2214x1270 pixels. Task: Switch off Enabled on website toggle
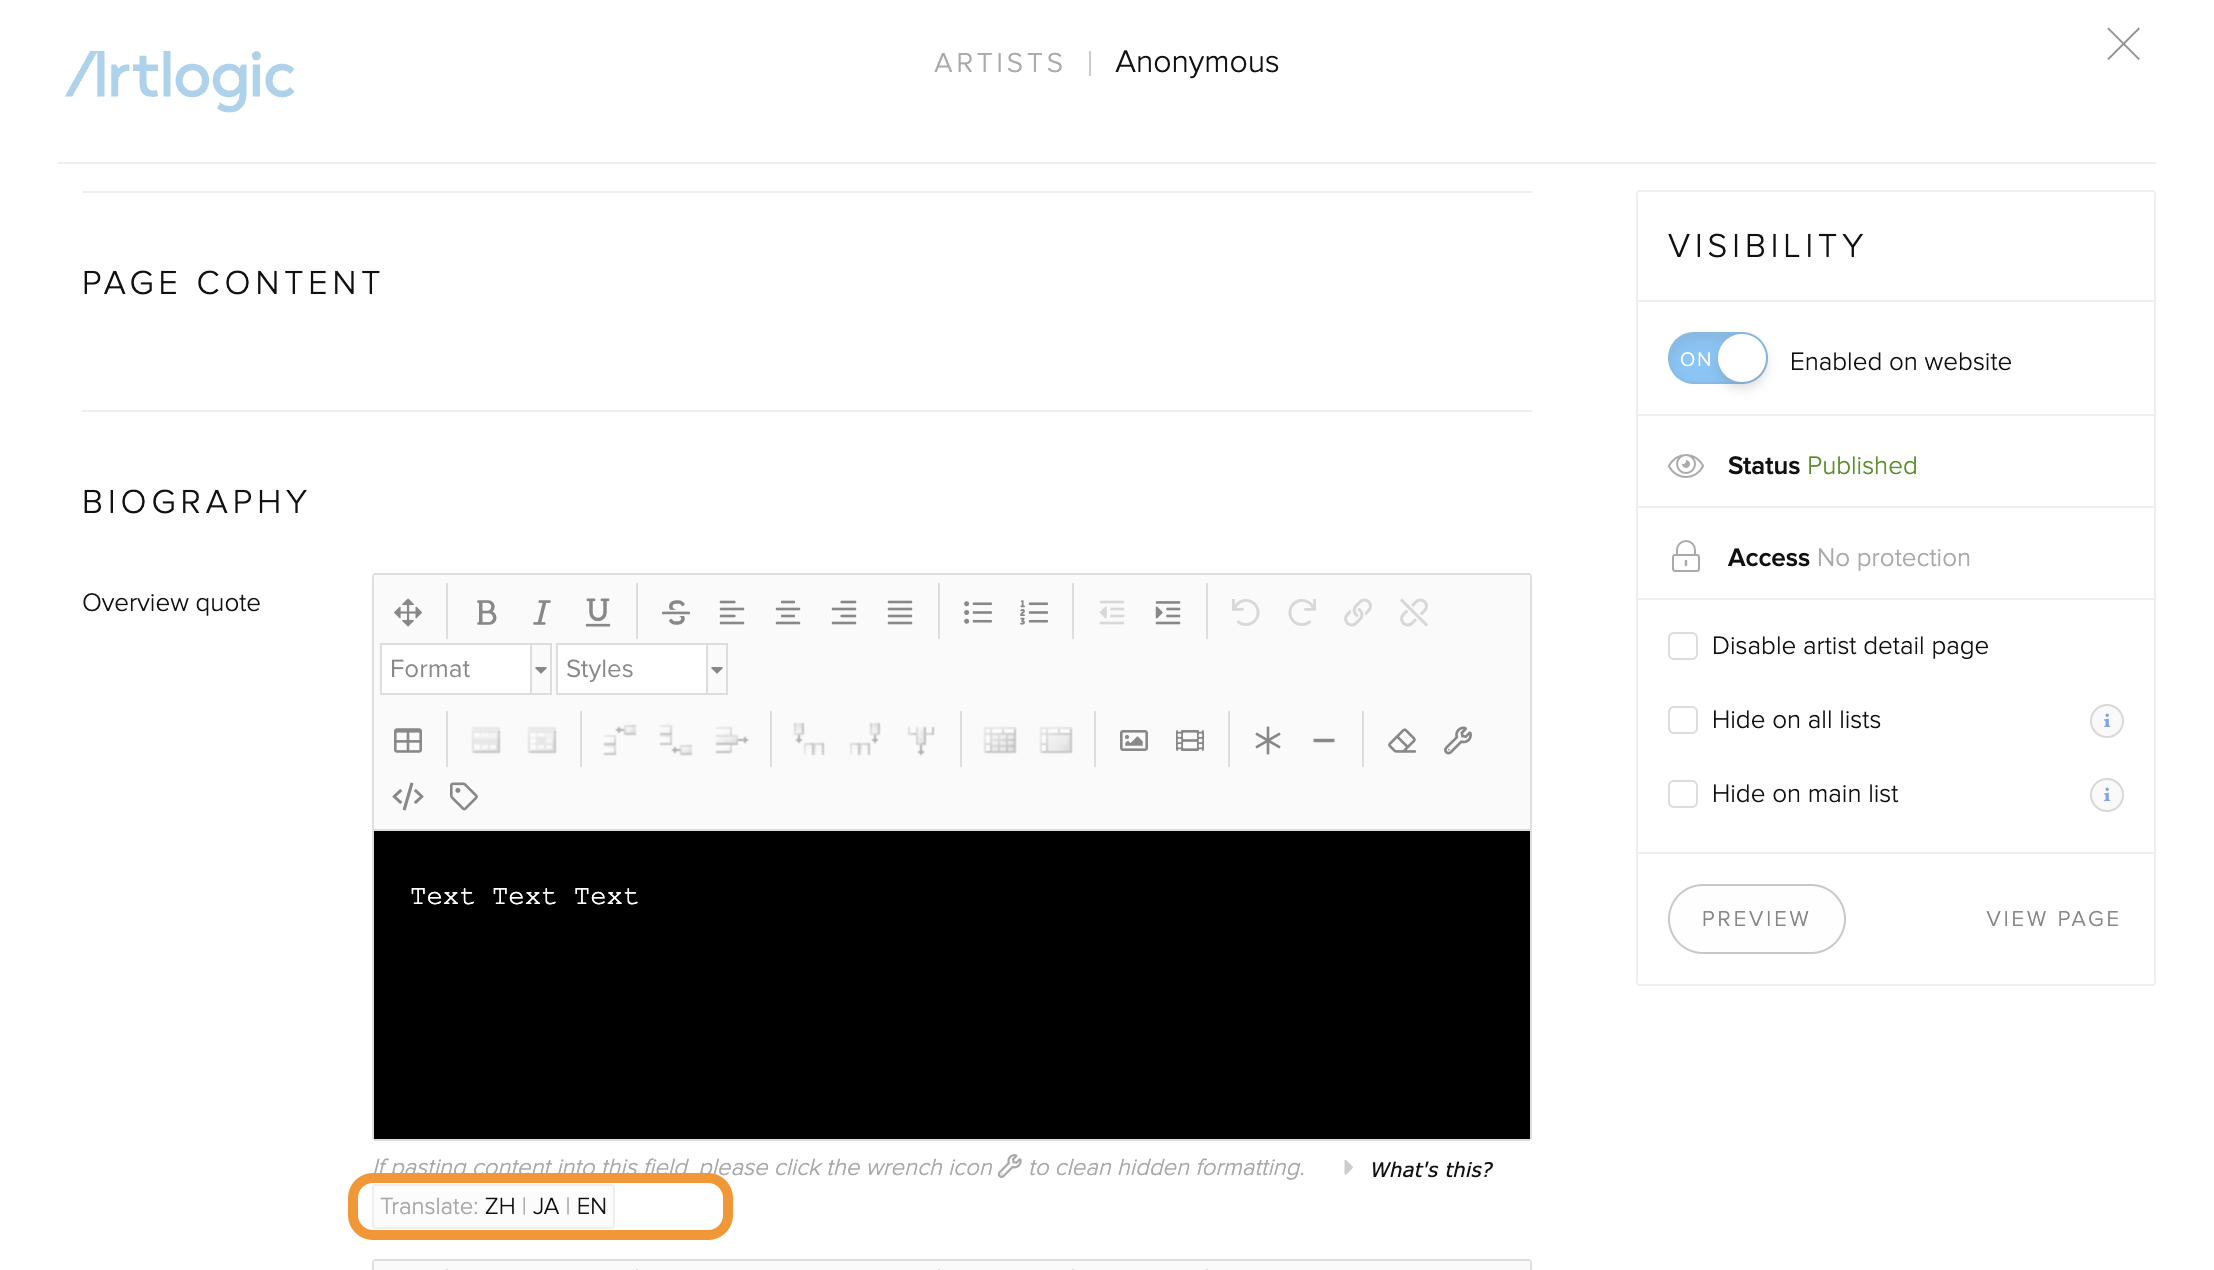1717,359
